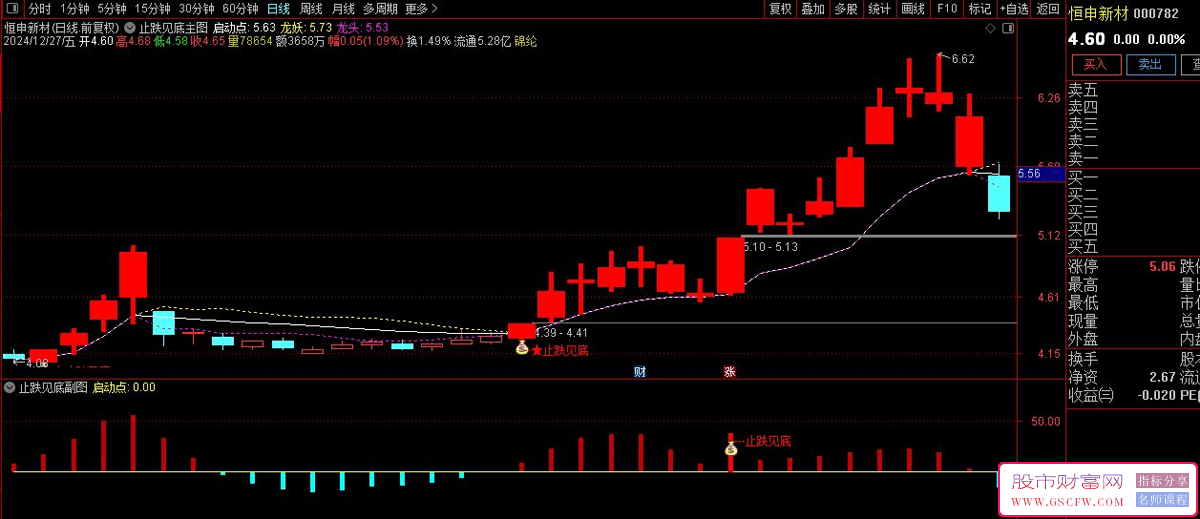Click the 净资 2.67 value
1200x519 pixels.
click(1162, 377)
